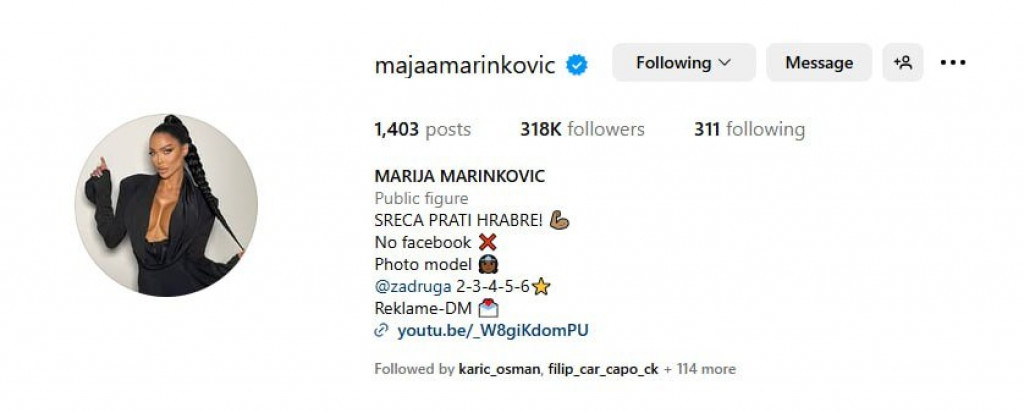Image resolution: width=1024 pixels, height=413 pixels.
Task: Expand the Following dropdown button
Action: coord(684,63)
